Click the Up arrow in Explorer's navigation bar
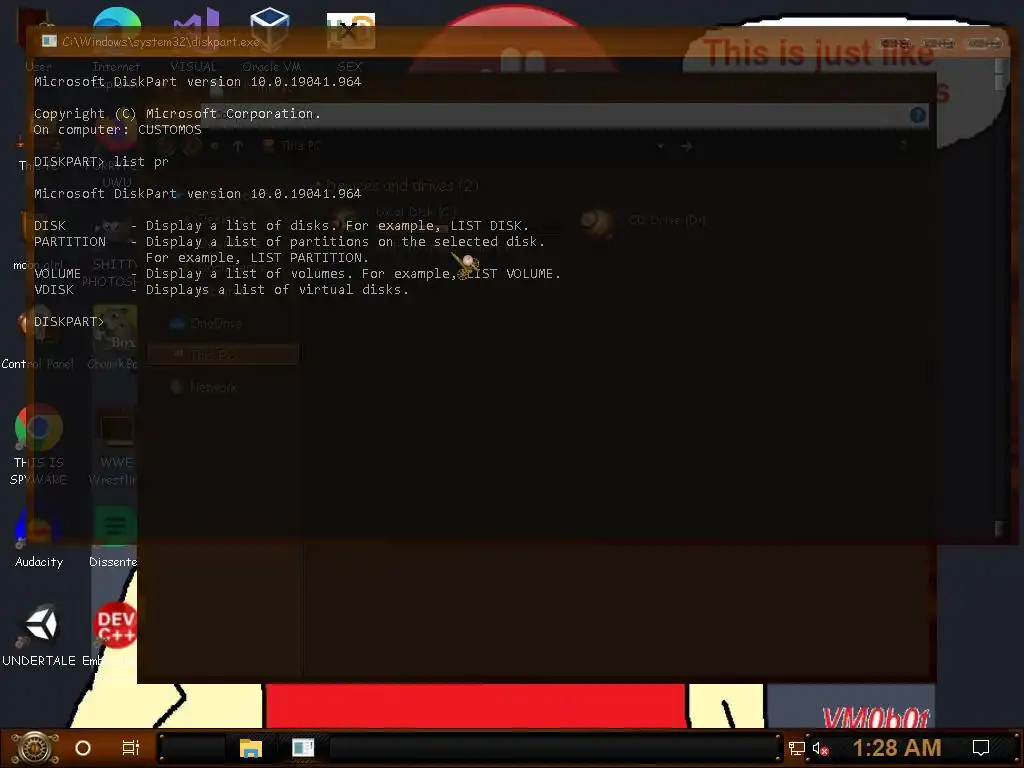1024x768 pixels. coord(238,146)
